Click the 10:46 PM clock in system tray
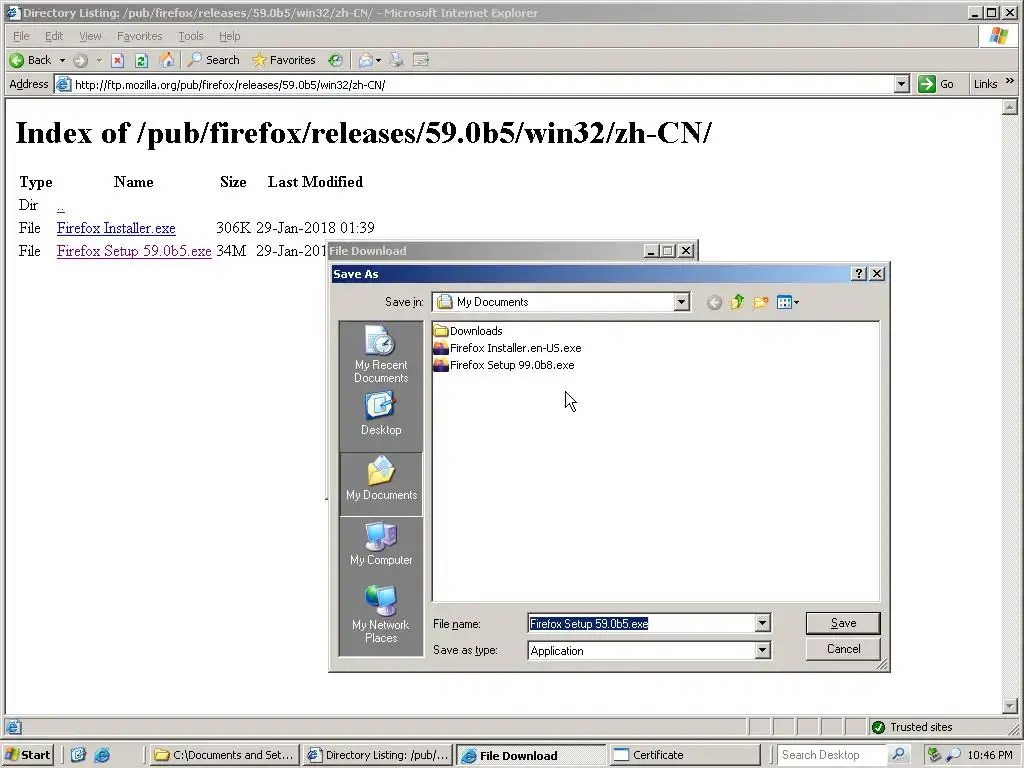The image size is (1024, 768). pos(990,755)
